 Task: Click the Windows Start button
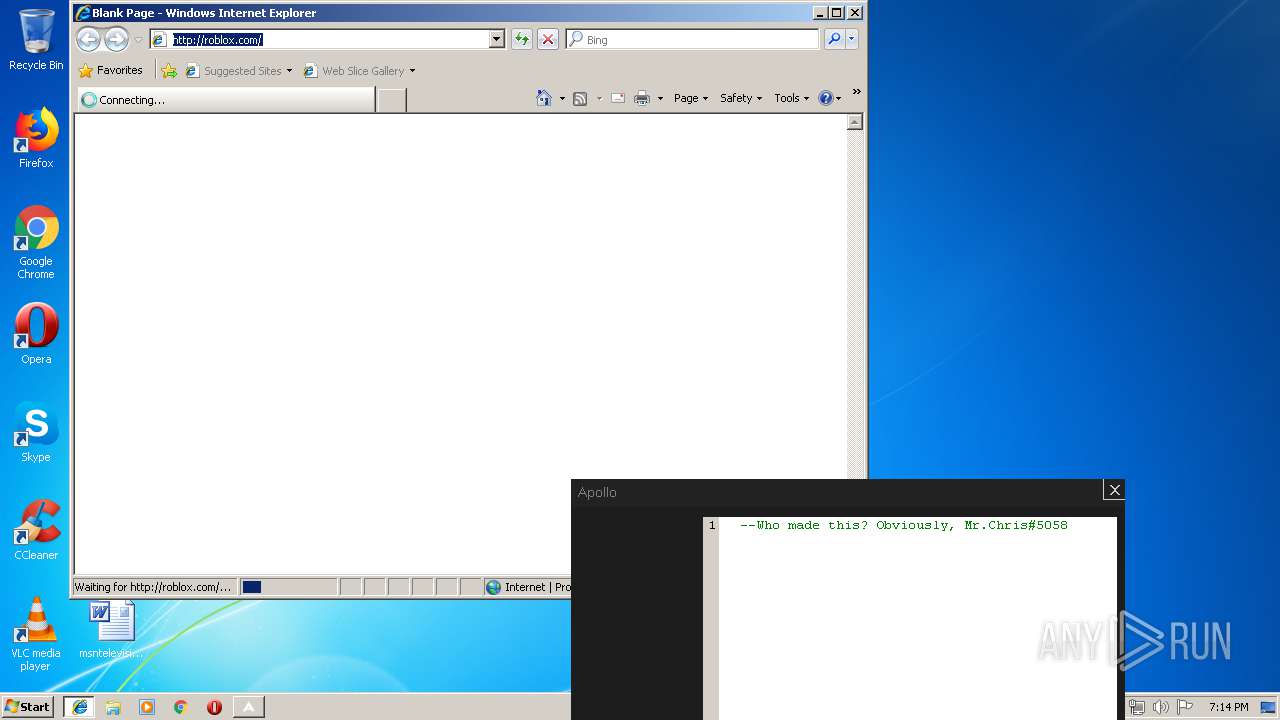point(28,706)
